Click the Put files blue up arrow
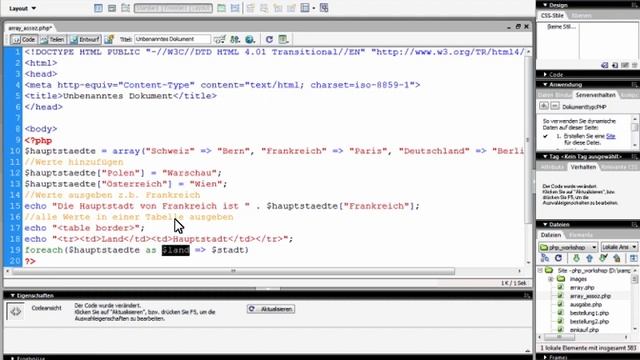The width and height of the screenshot is (640, 360). (x=589, y=258)
